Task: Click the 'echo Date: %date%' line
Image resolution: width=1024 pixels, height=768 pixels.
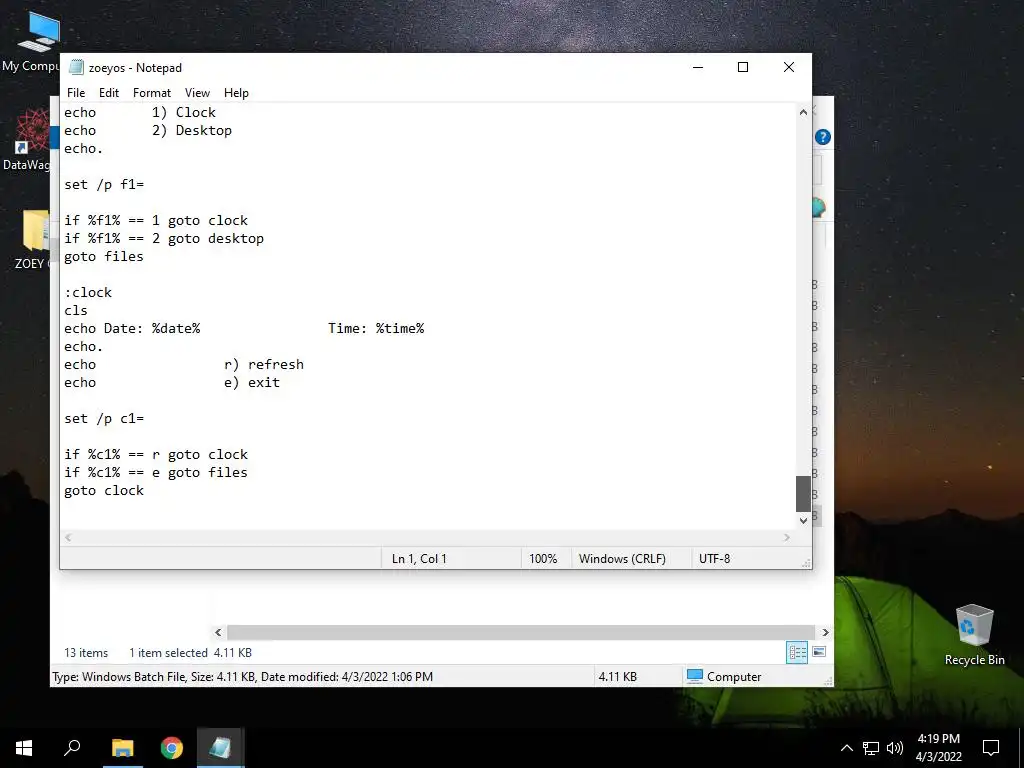Action: (x=244, y=328)
